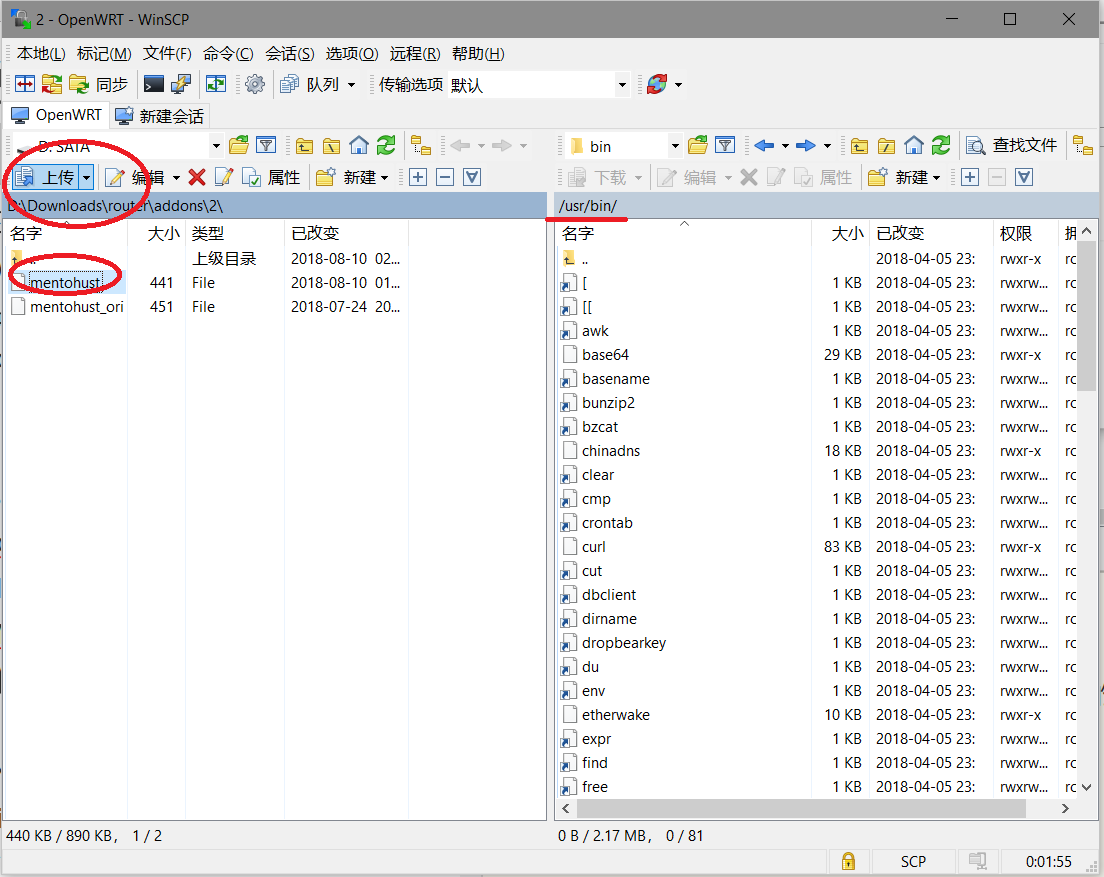The image size is (1104, 877).
Task: Click the remote panel horizontal scrollbar
Action: click(x=816, y=808)
